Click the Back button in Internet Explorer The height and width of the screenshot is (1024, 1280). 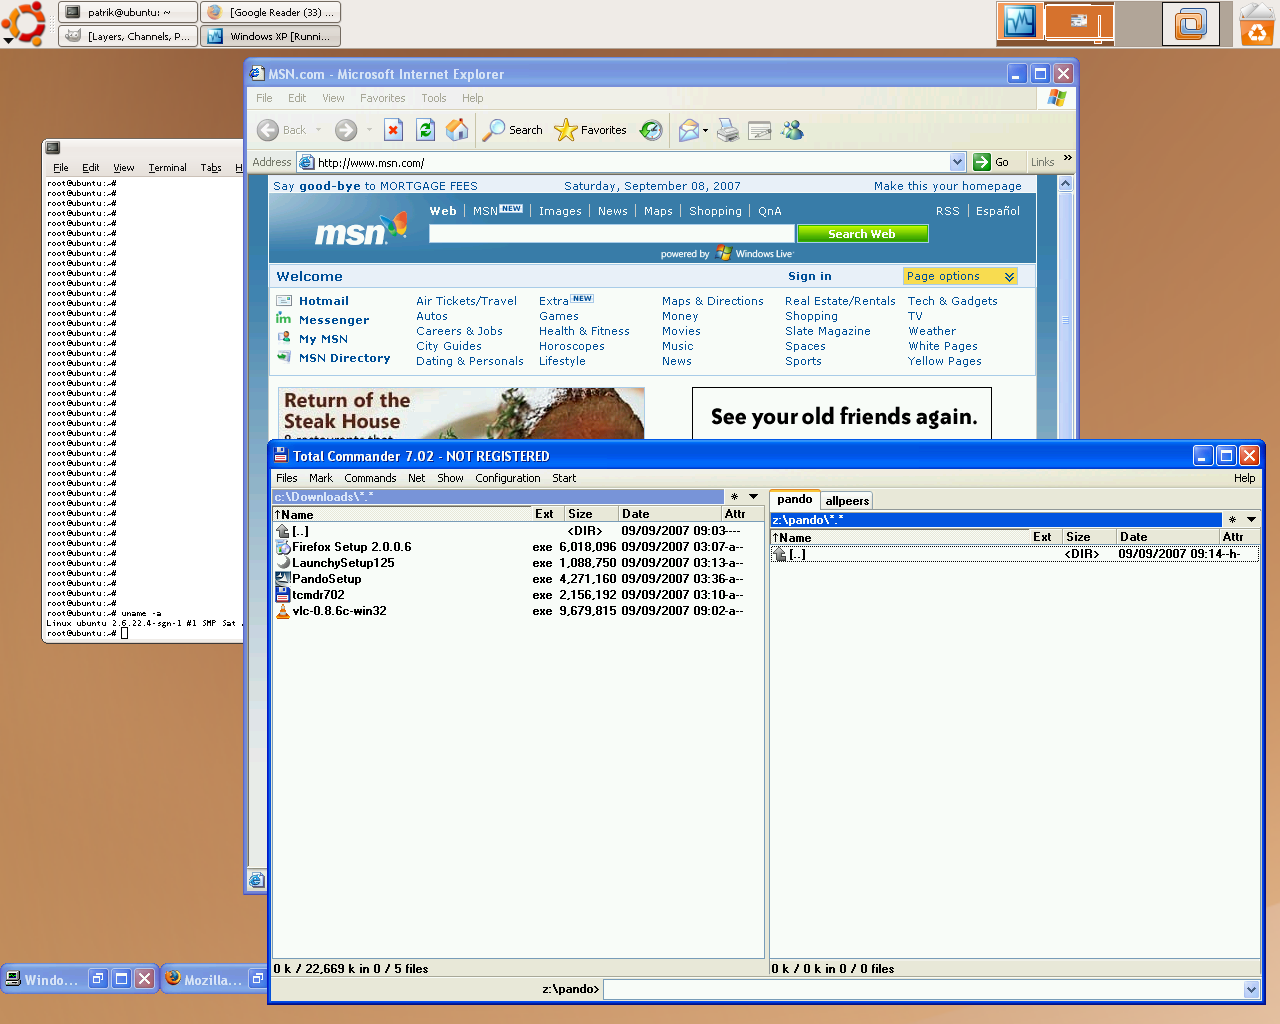[x=282, y=130]
